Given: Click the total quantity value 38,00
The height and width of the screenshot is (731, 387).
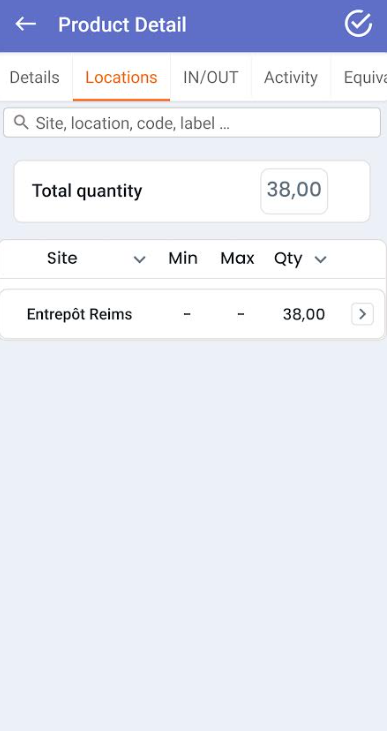Looking at the screenshot, I should point(294,191).
